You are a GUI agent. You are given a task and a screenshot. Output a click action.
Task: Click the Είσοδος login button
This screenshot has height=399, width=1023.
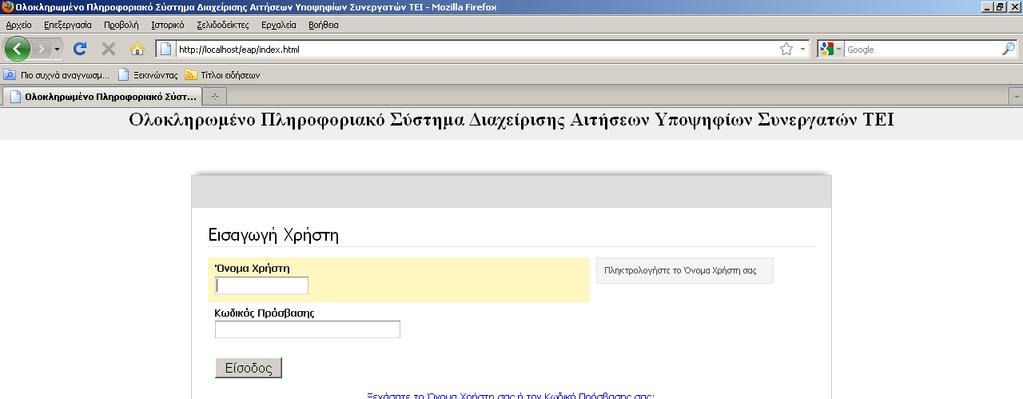pos(249,368)
